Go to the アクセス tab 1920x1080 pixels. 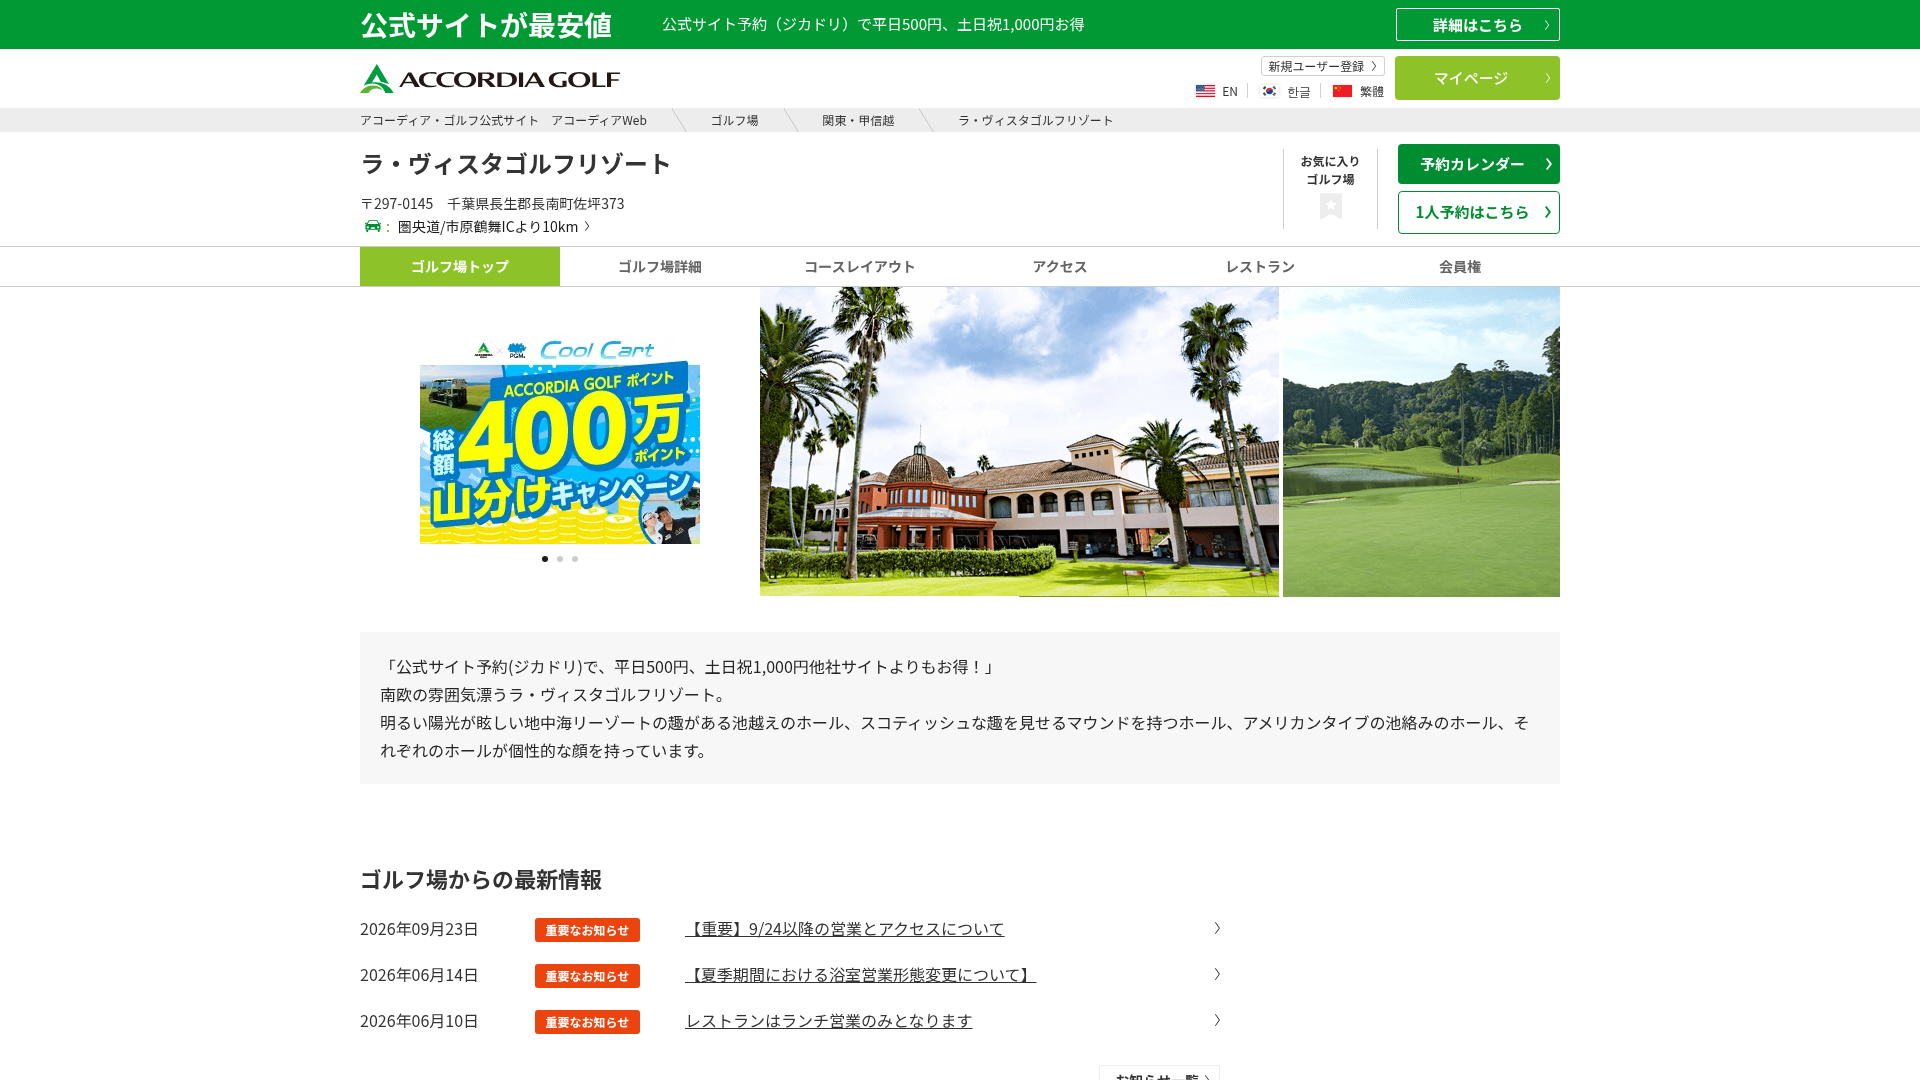point(1060,267)
